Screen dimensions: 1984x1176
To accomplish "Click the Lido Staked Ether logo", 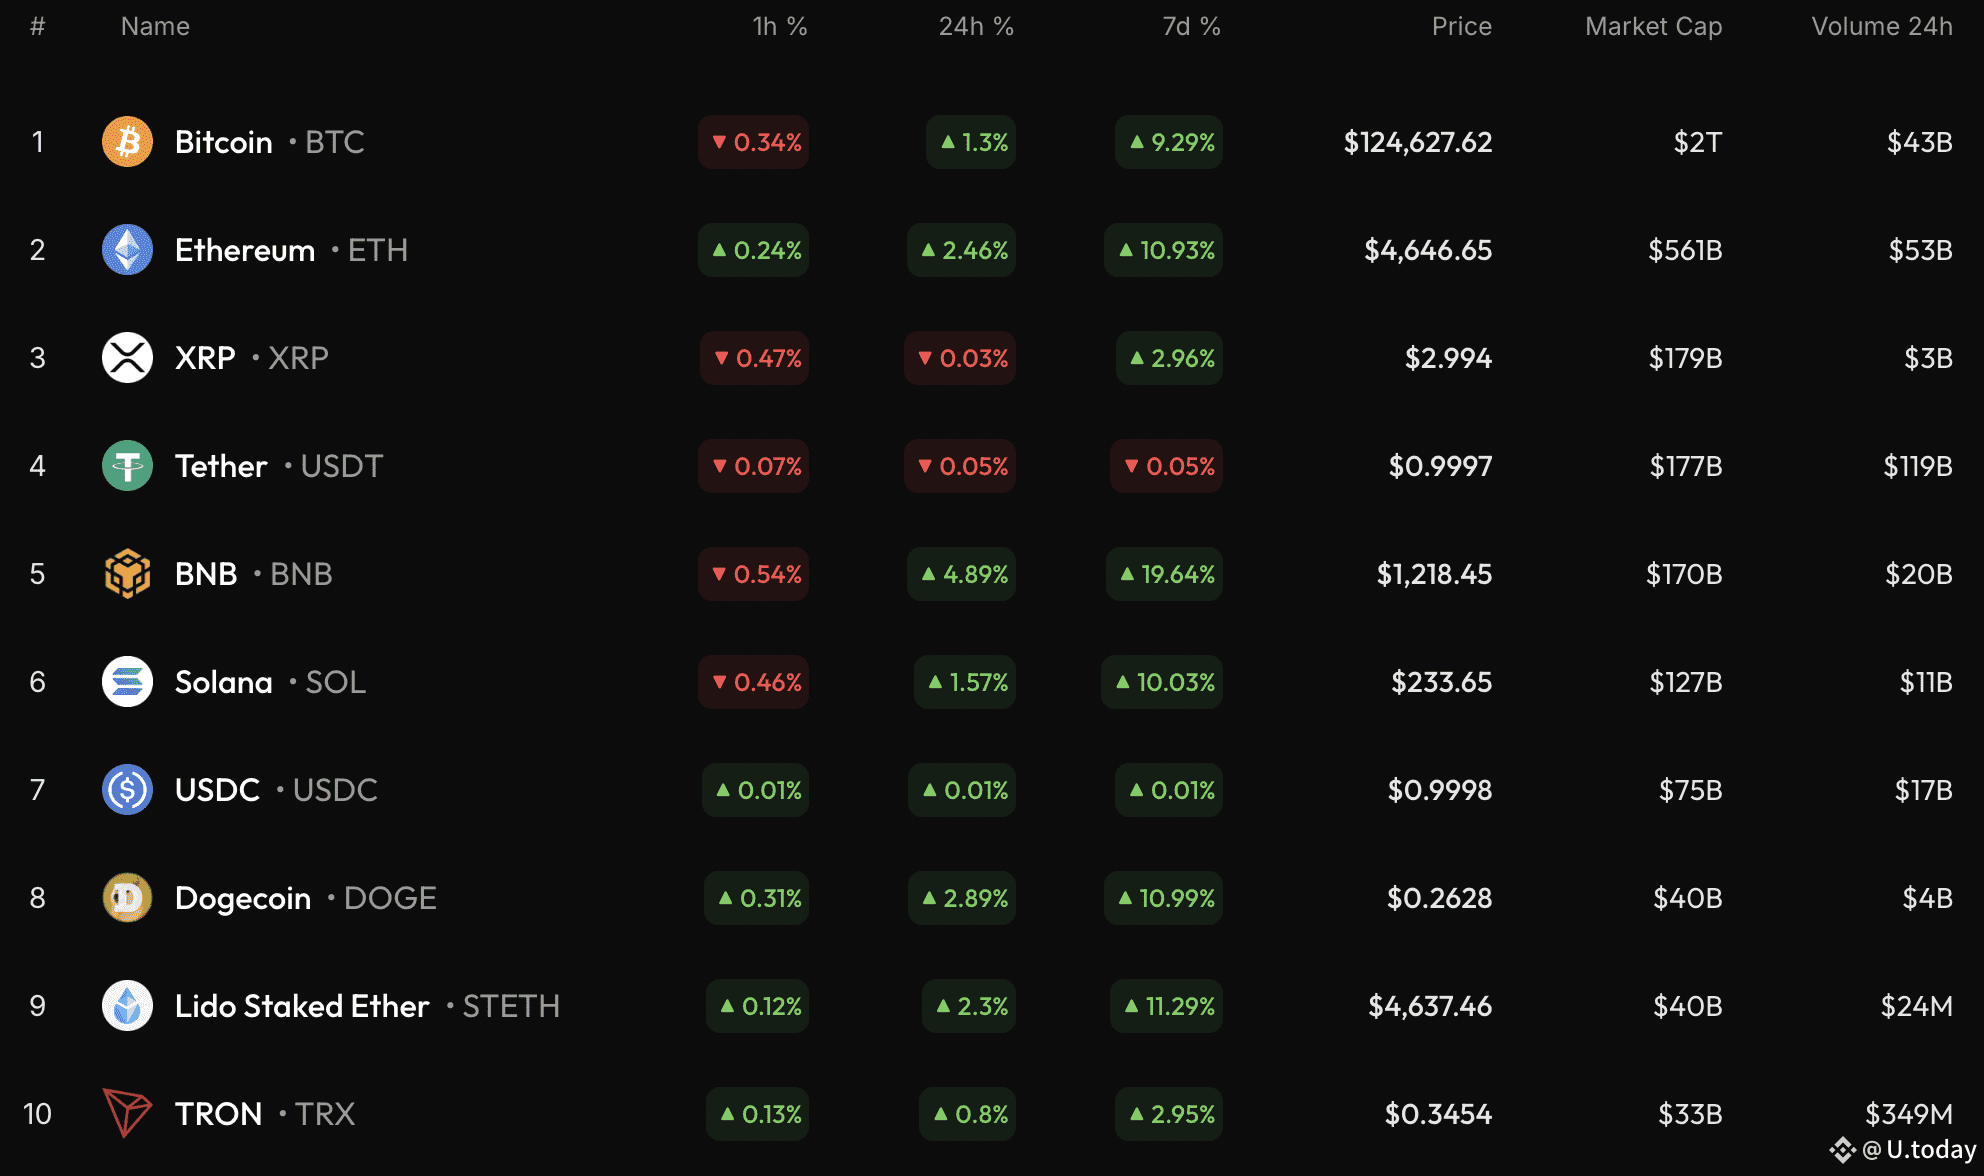I will point(127,1006).
